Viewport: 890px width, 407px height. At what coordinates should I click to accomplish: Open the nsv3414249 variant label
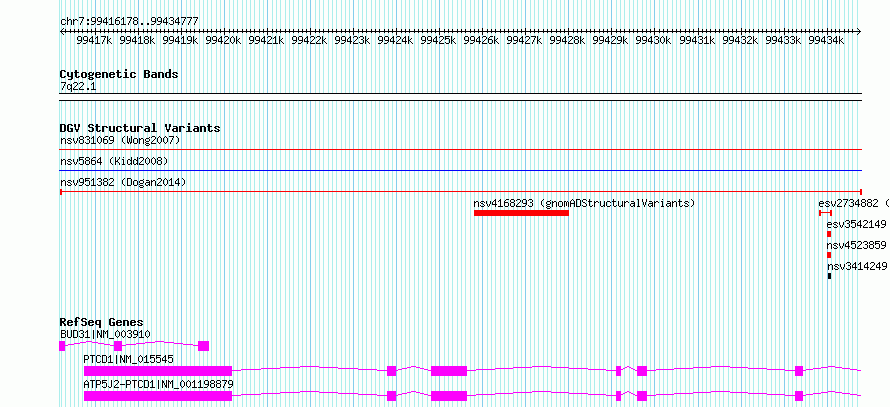857,266
